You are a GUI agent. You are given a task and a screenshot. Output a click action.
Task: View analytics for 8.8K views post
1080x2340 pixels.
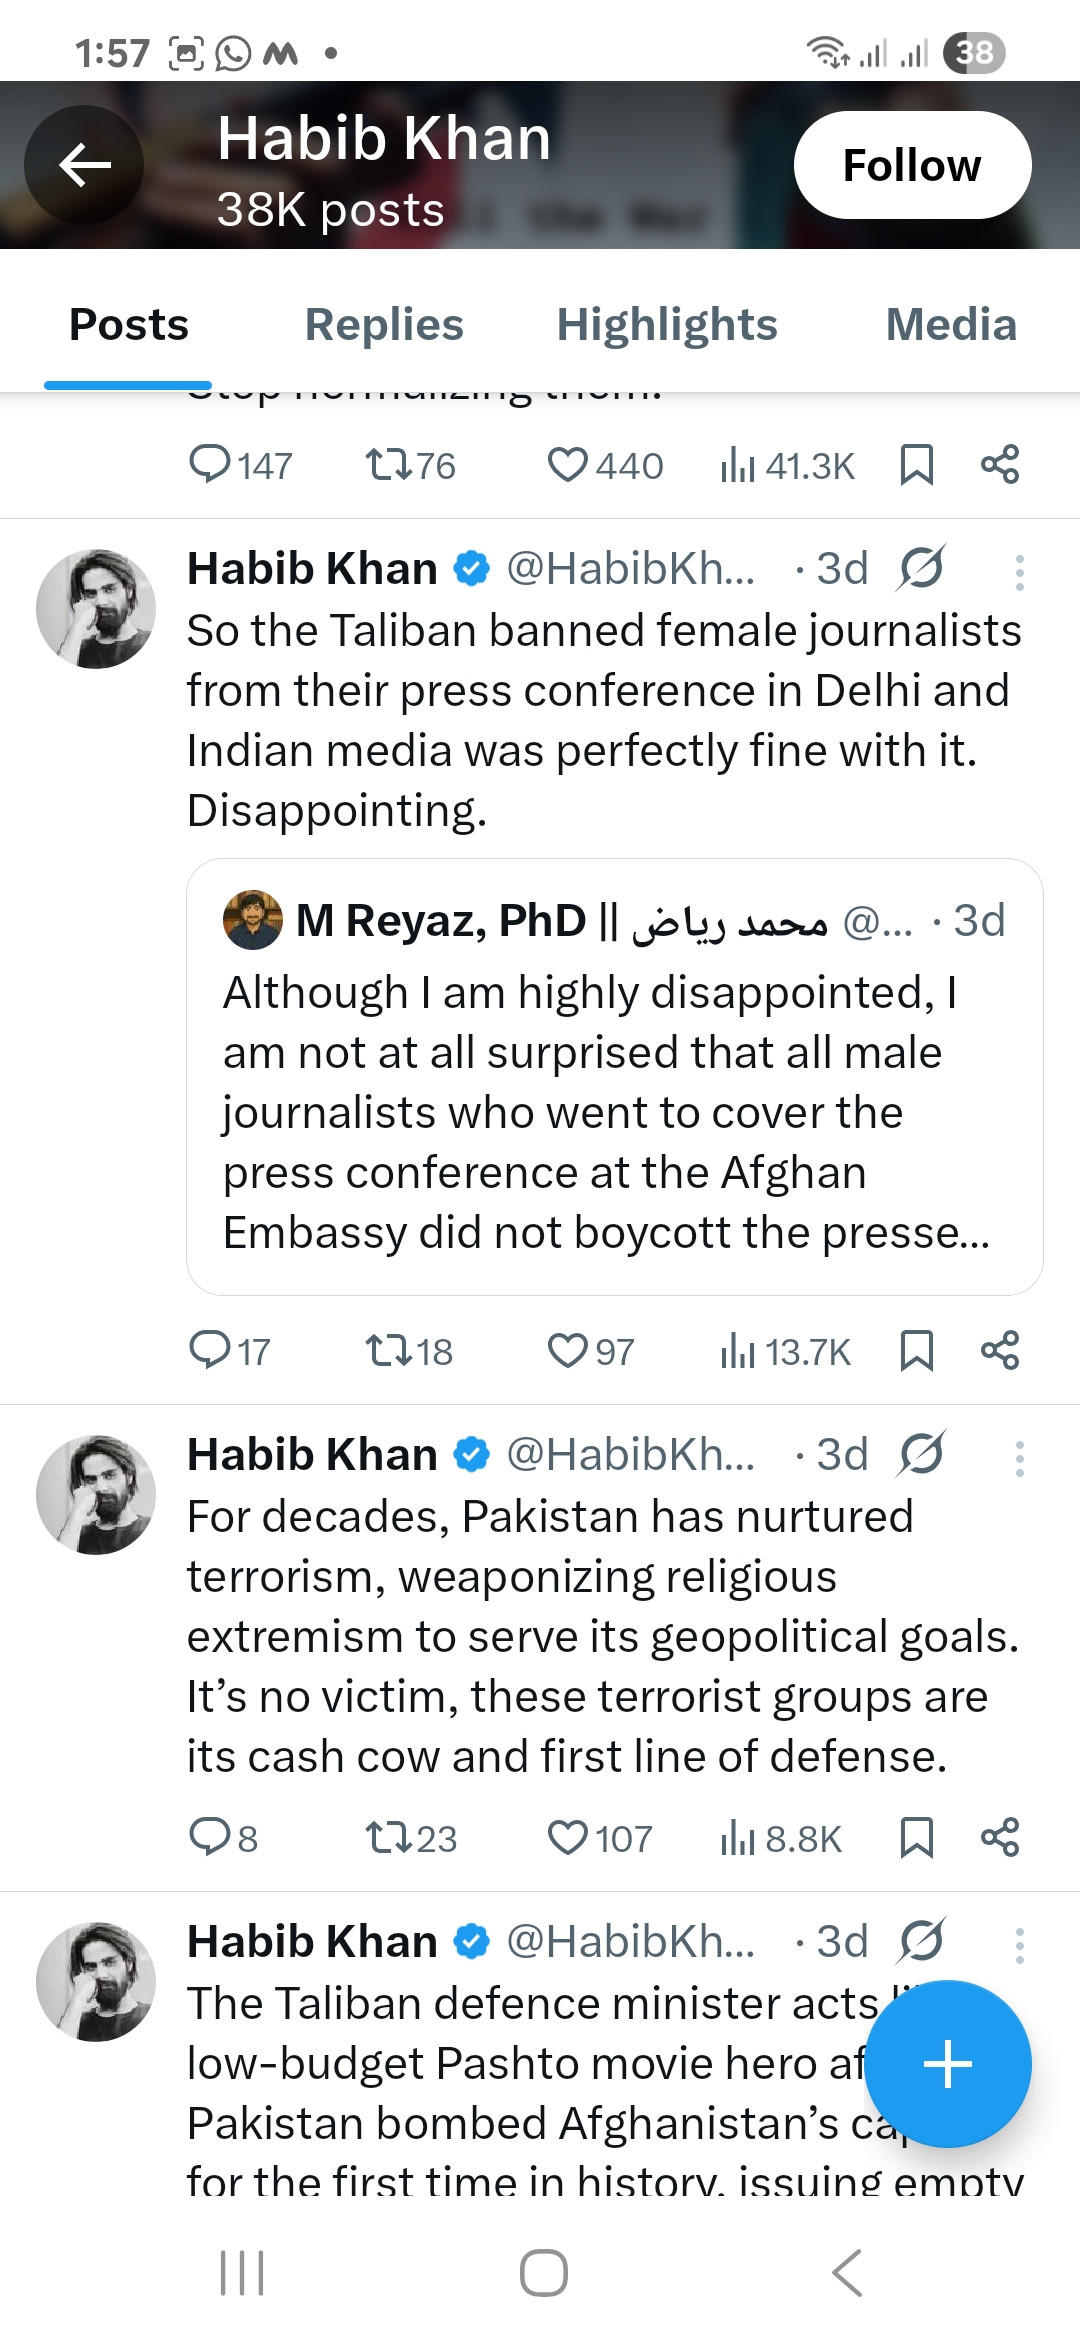780,1838
